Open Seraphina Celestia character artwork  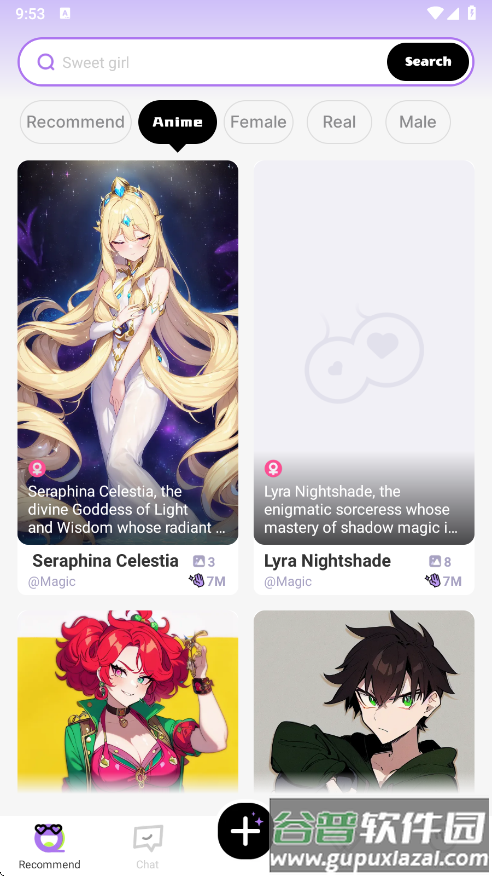[x=128, y=352]
